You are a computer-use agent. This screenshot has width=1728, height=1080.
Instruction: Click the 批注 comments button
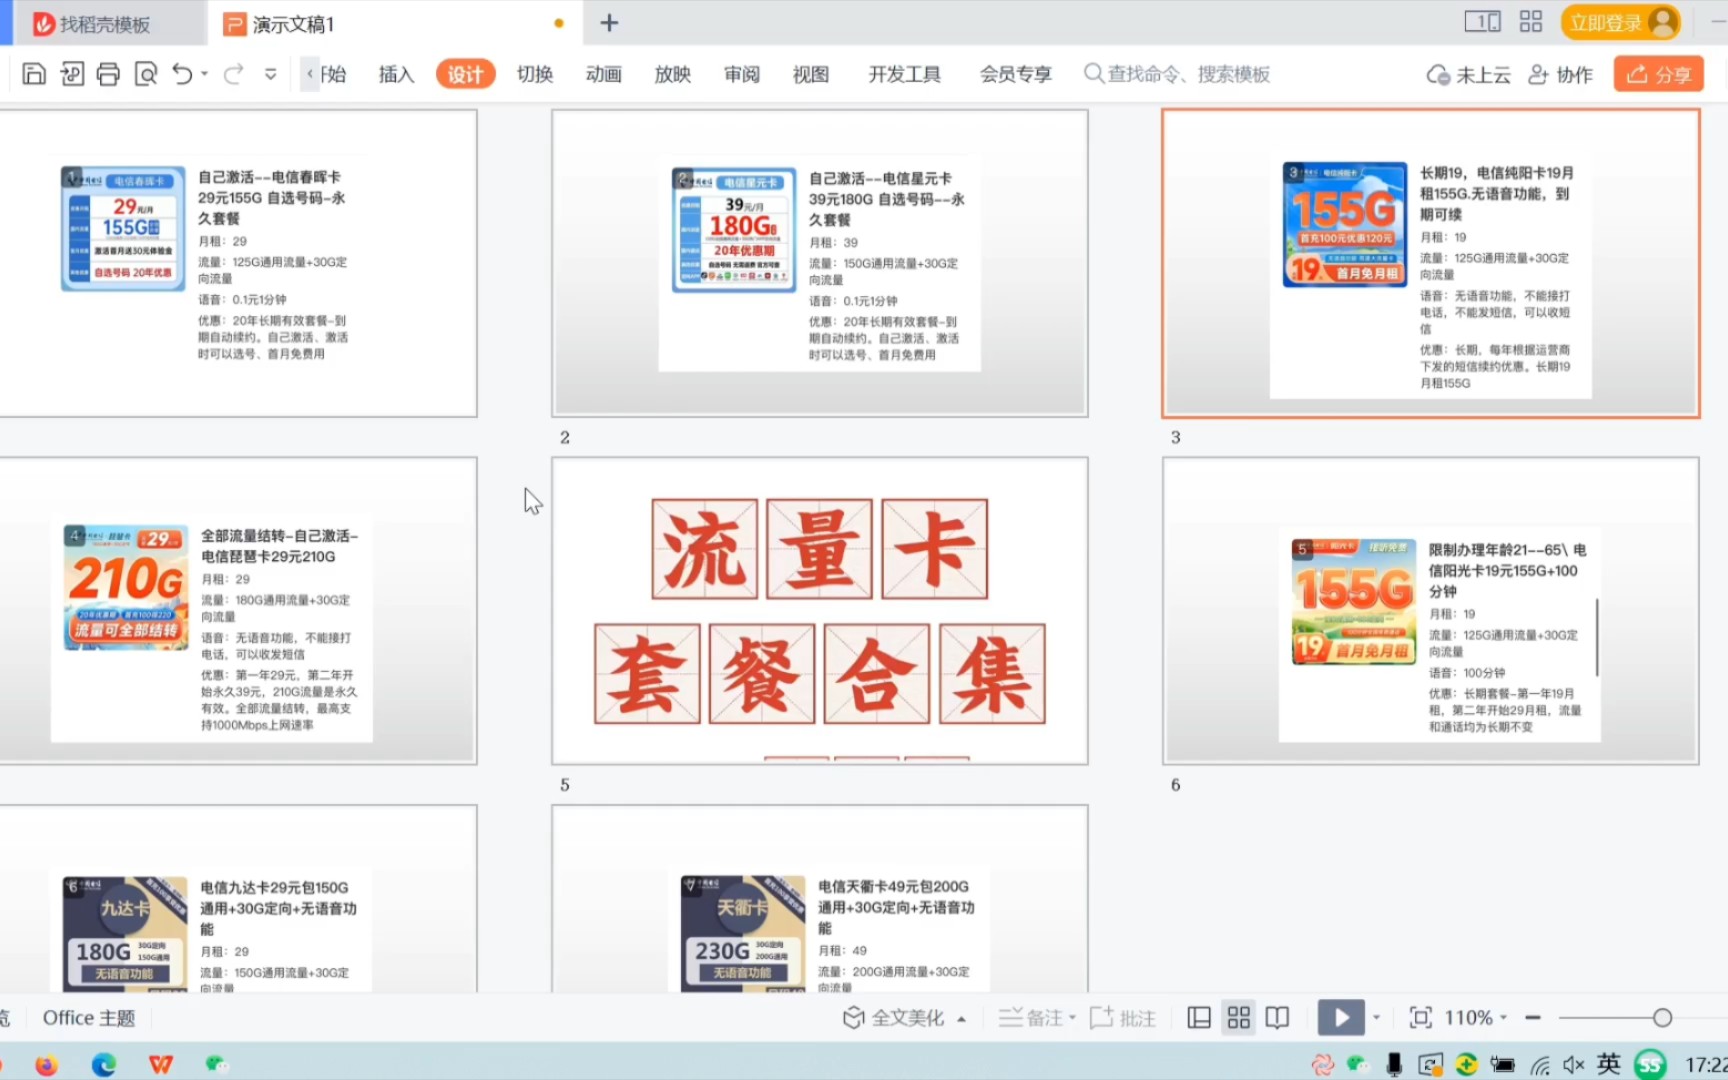(x=1124, y=1018)
